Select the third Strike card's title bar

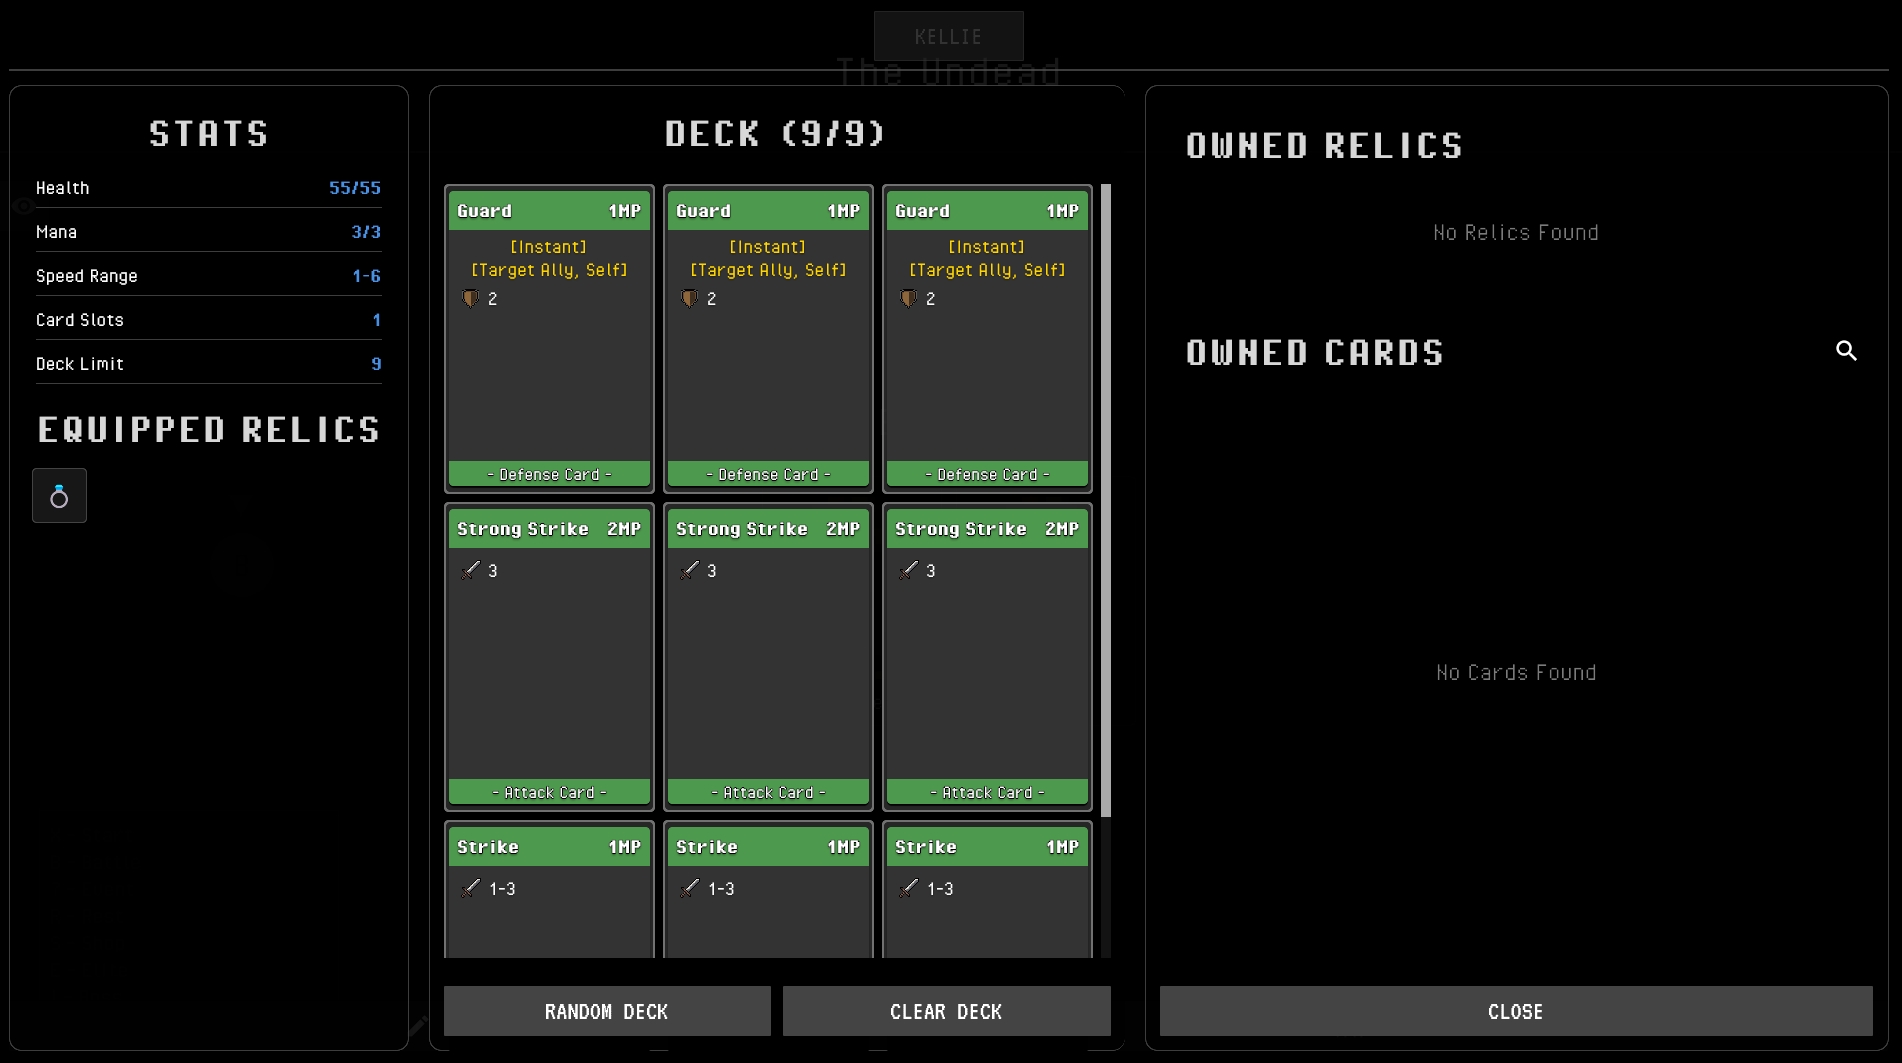click(x=986, y=847)
